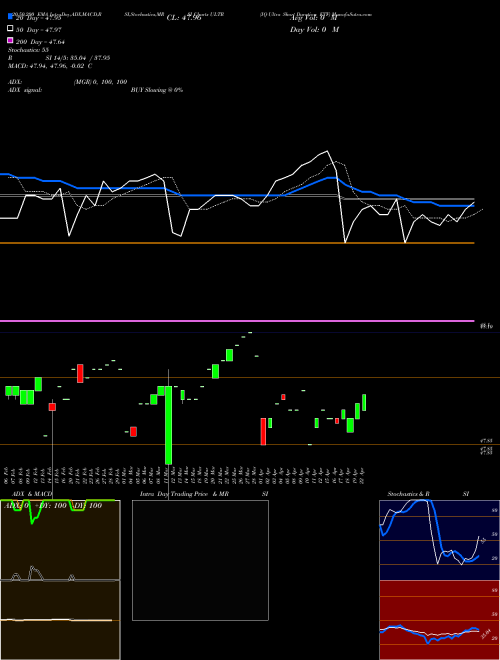The height and width of the screenshot is (660, 500).
Task: Click the 'ADX: 0 +DY: 100 -DY: 100' readout
Action: [x=53, y=505]
